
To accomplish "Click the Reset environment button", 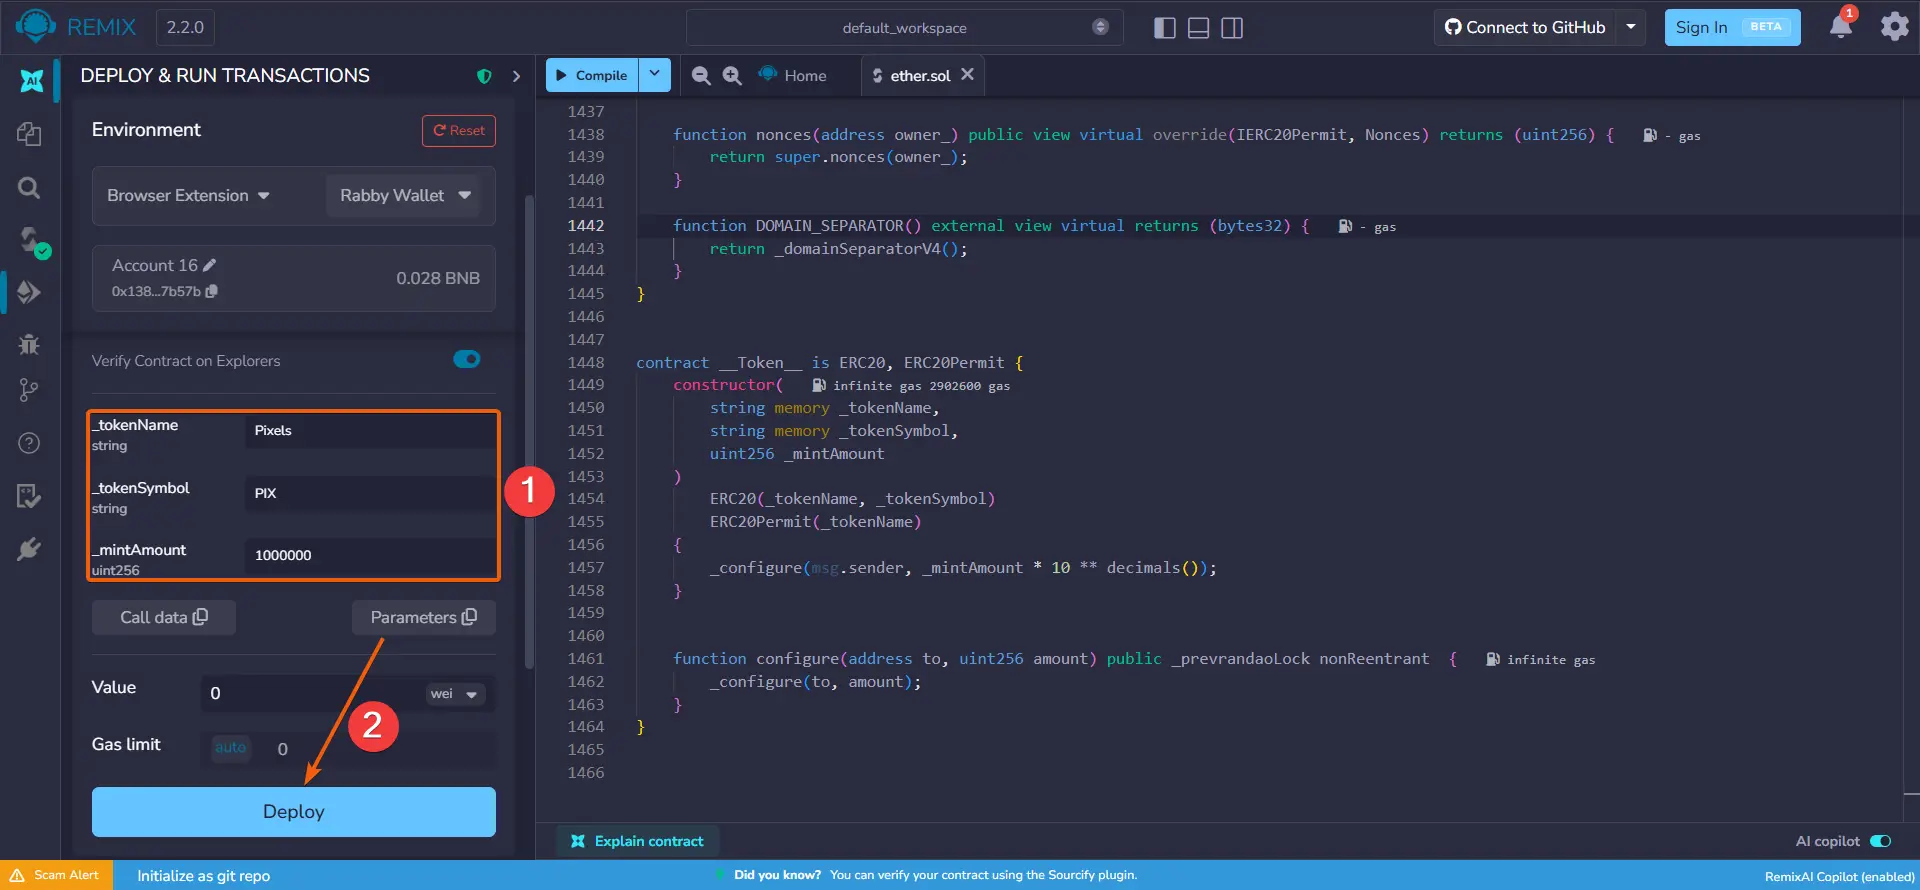I will pyautogui.click(x=459, y=131).
